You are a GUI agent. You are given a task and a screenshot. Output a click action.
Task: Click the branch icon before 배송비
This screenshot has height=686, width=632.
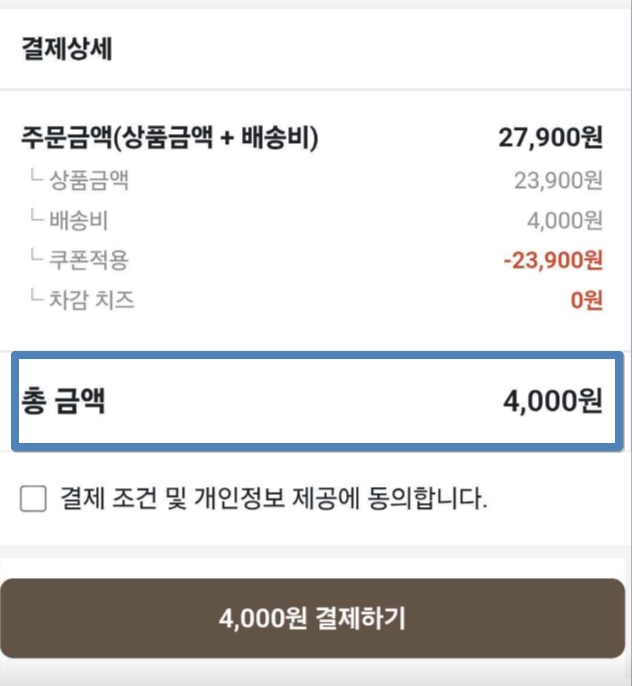coord(36,217)
